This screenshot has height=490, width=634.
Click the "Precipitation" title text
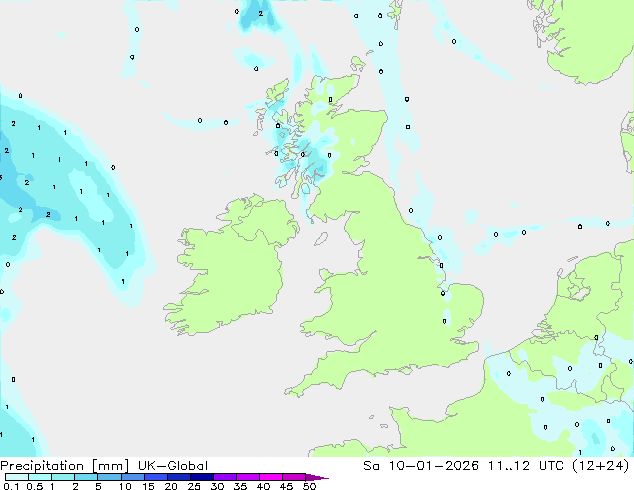click(x=42, y=466)
